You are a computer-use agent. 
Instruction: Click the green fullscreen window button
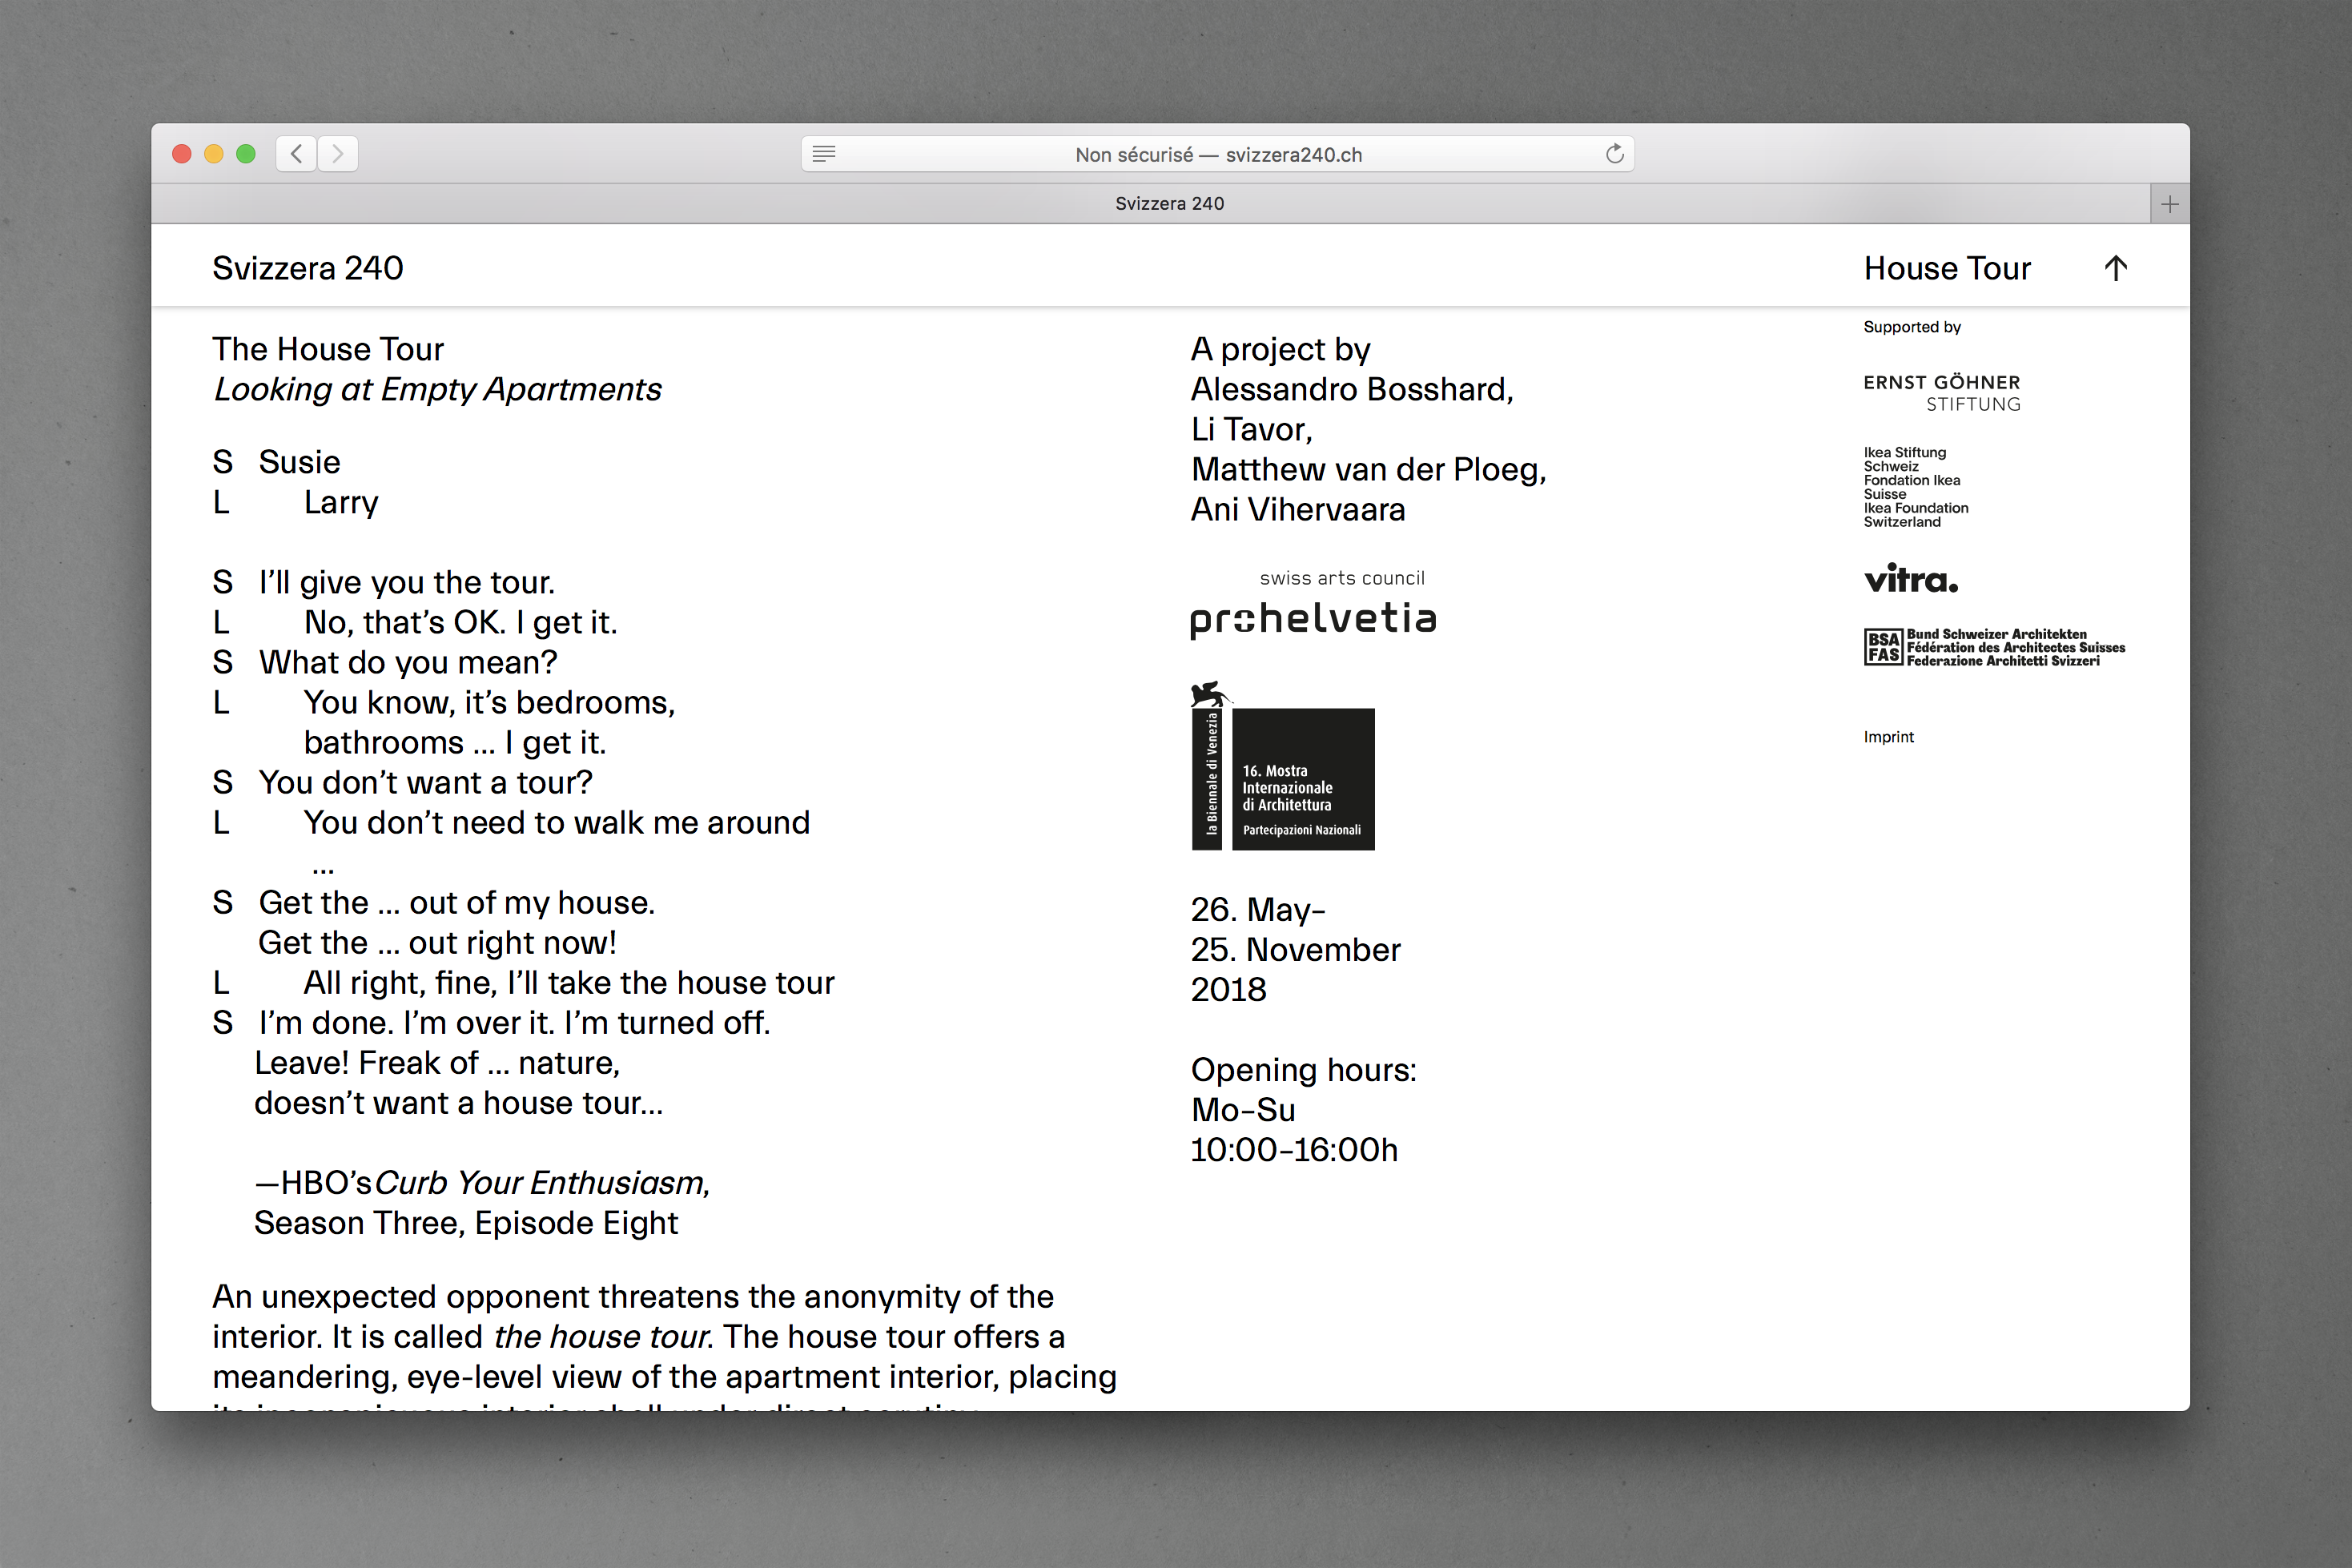[246, 154]
